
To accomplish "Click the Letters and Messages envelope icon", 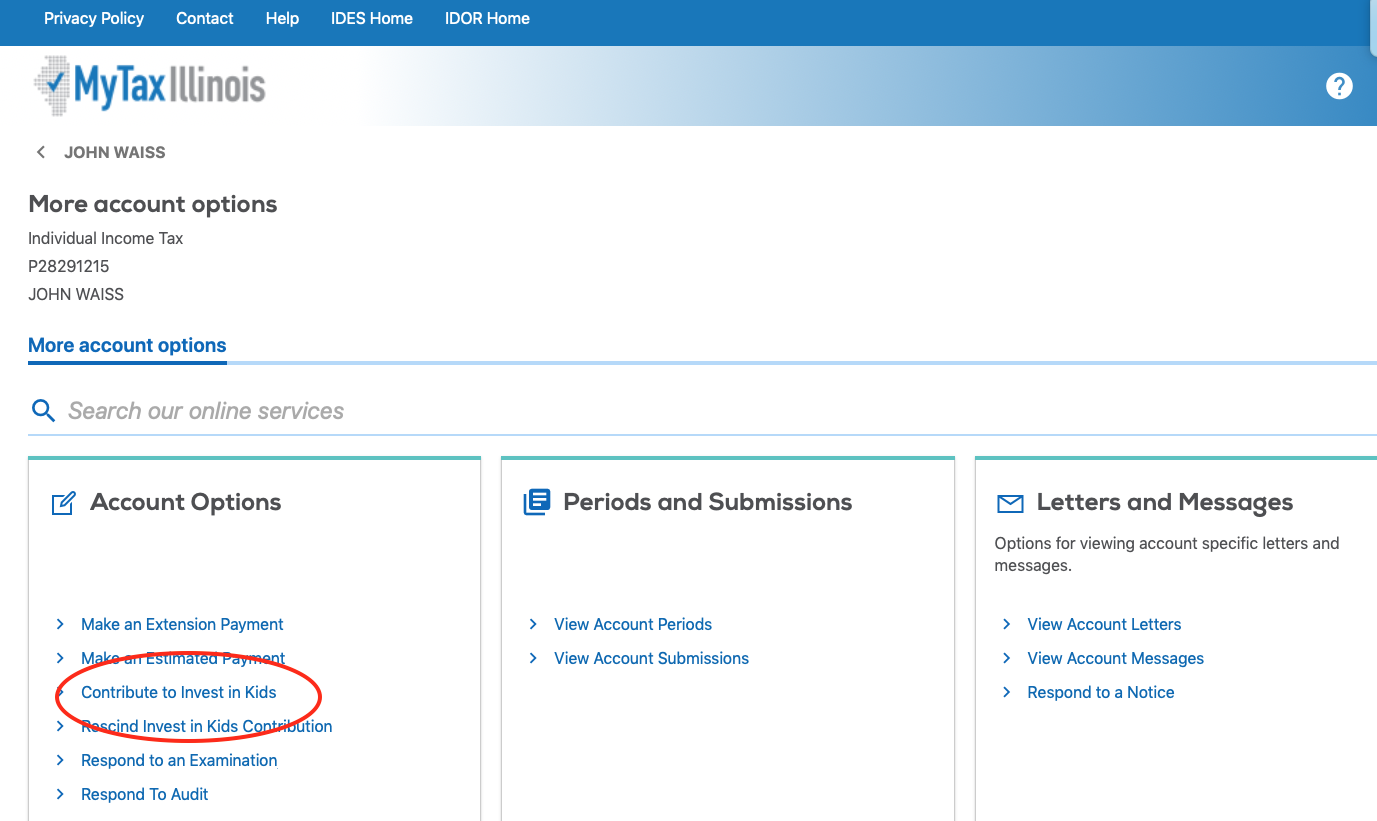I will click(x=1010, y=504).
